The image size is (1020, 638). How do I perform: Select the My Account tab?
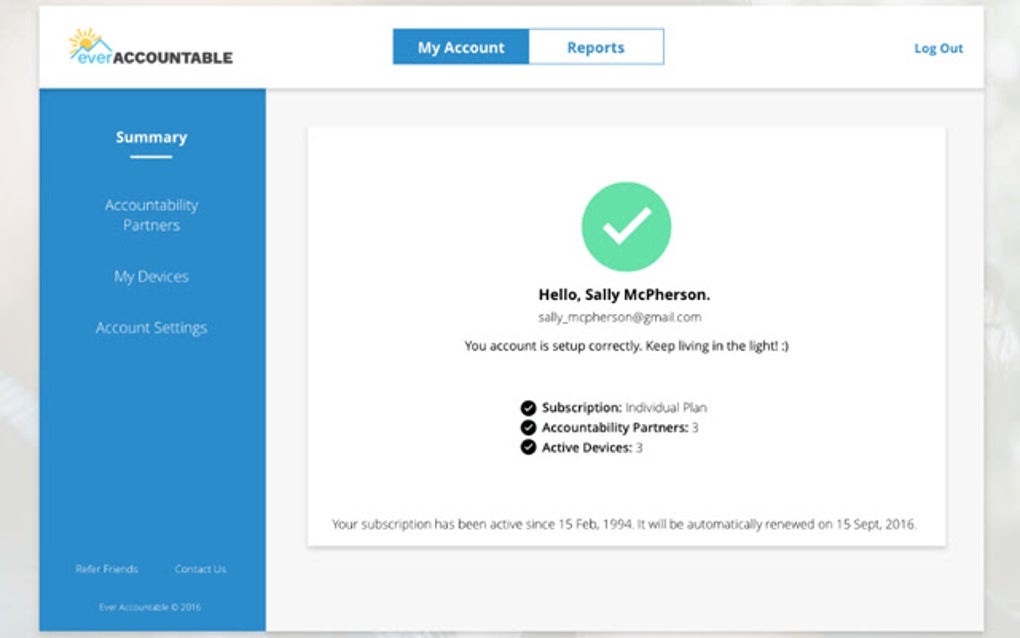(461, 46)
